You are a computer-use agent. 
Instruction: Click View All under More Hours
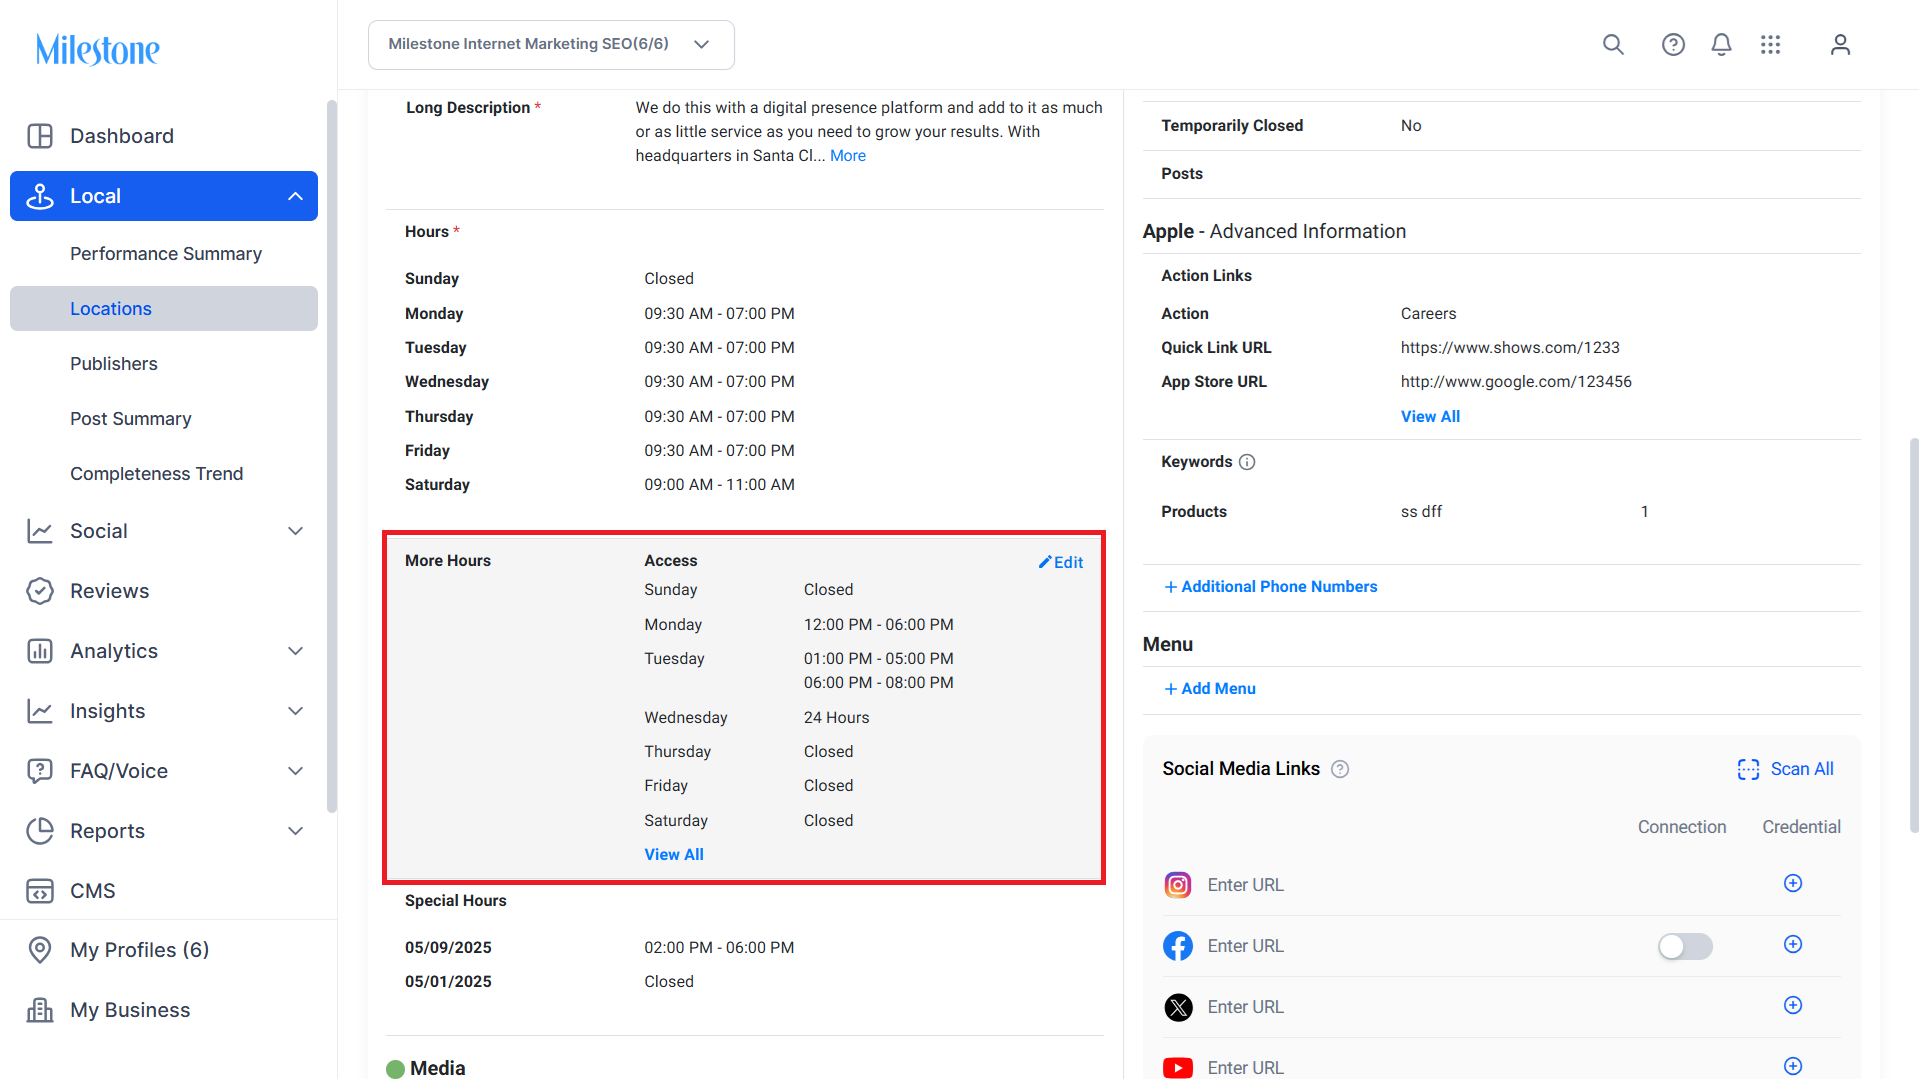(x=674, y=855)
